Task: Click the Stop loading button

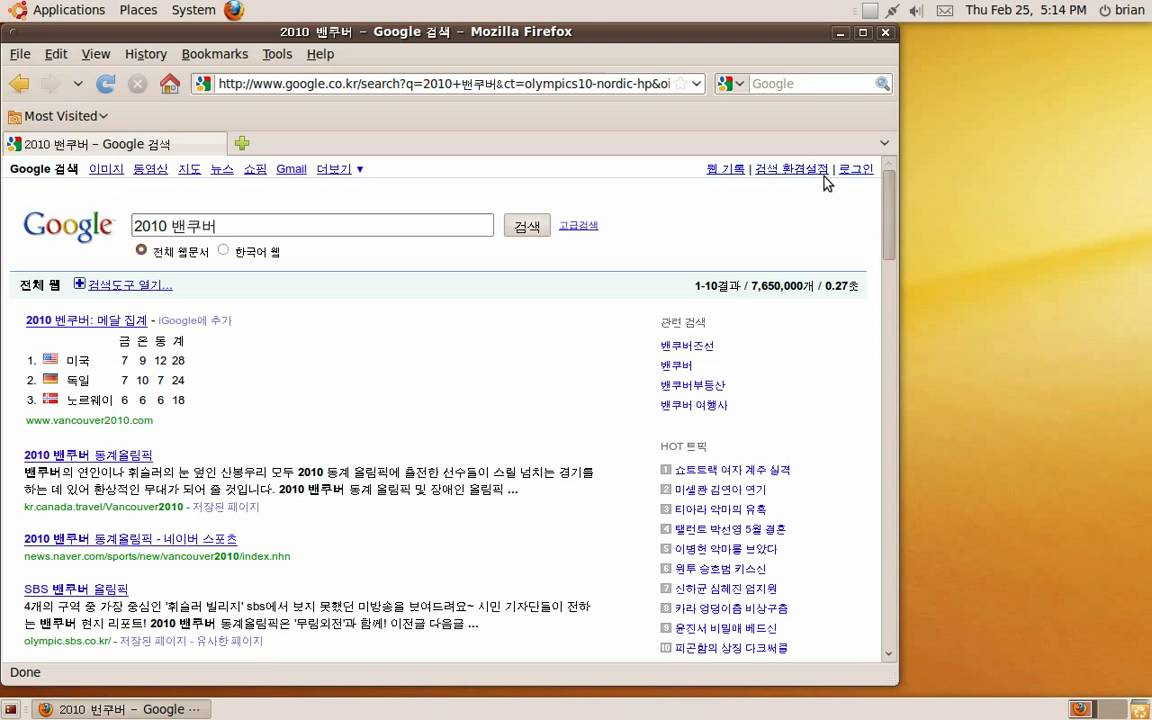Action: (137, 84)
